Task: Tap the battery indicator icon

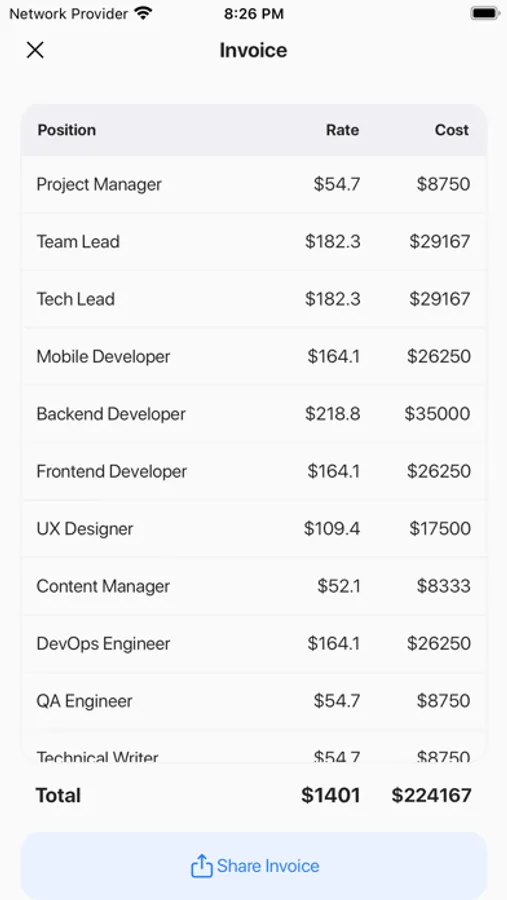Action: [485, 13]
